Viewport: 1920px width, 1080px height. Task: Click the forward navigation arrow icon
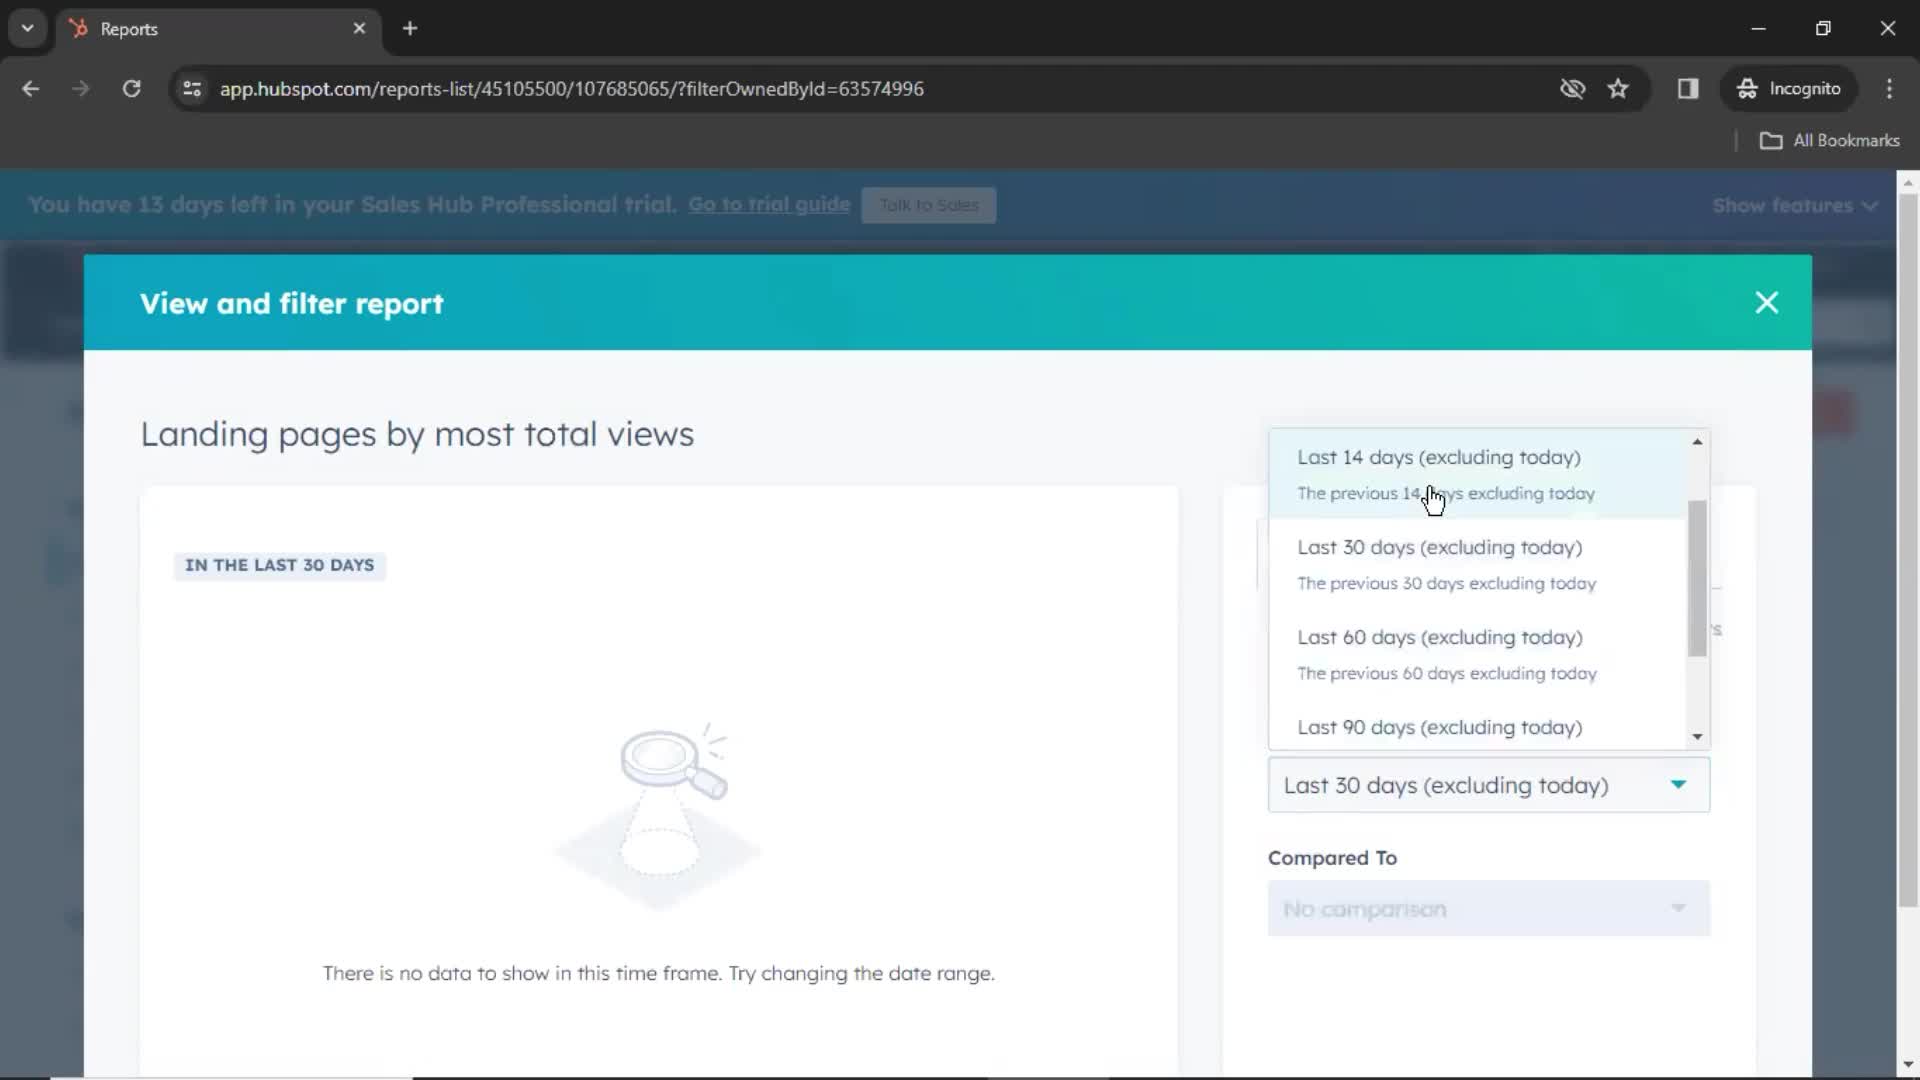[x=80, y=88]
